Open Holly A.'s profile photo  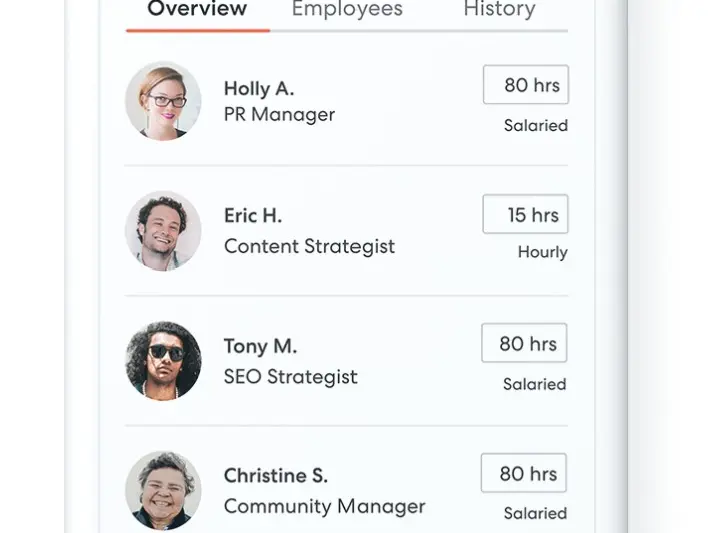(163, 100)
